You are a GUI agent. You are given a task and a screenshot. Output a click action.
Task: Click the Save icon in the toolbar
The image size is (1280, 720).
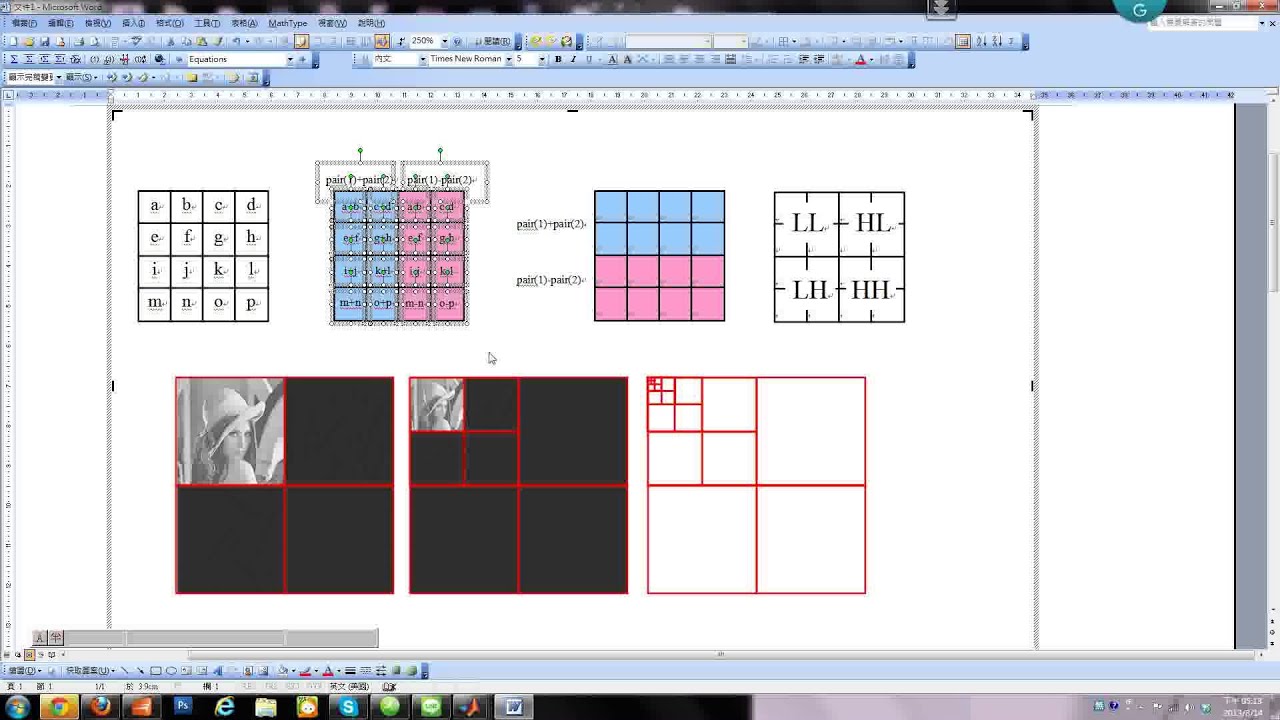coord(45,41)
